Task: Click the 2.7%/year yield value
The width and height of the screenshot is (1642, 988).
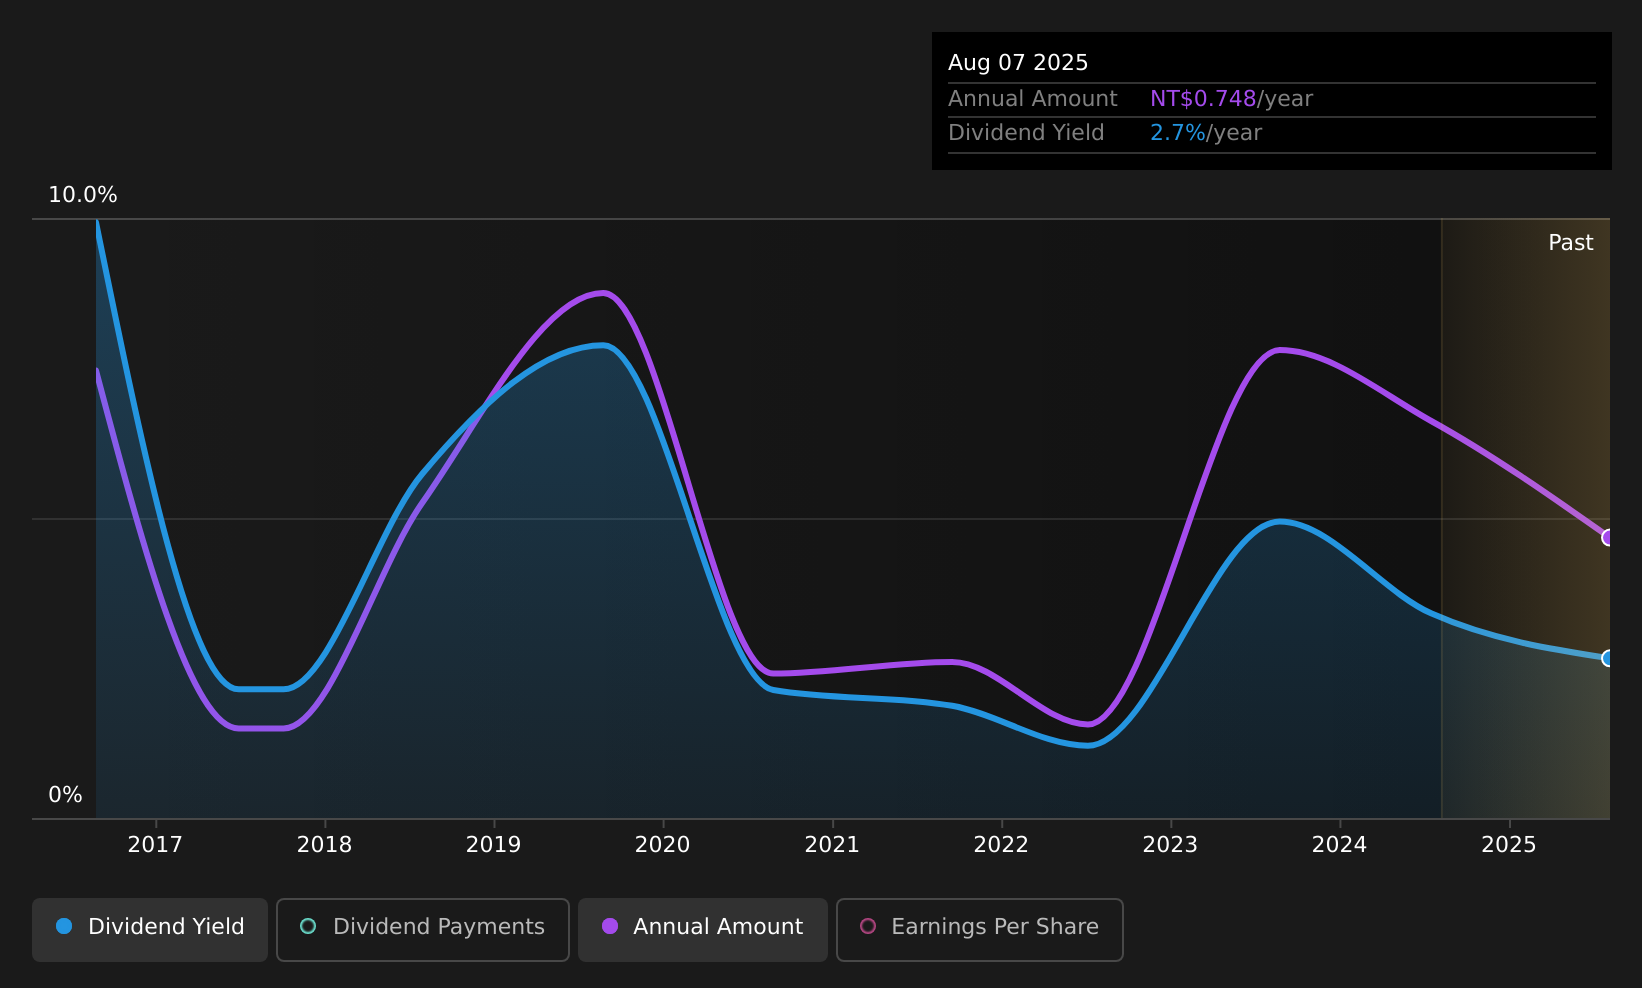Action: tap(1206, 133)
